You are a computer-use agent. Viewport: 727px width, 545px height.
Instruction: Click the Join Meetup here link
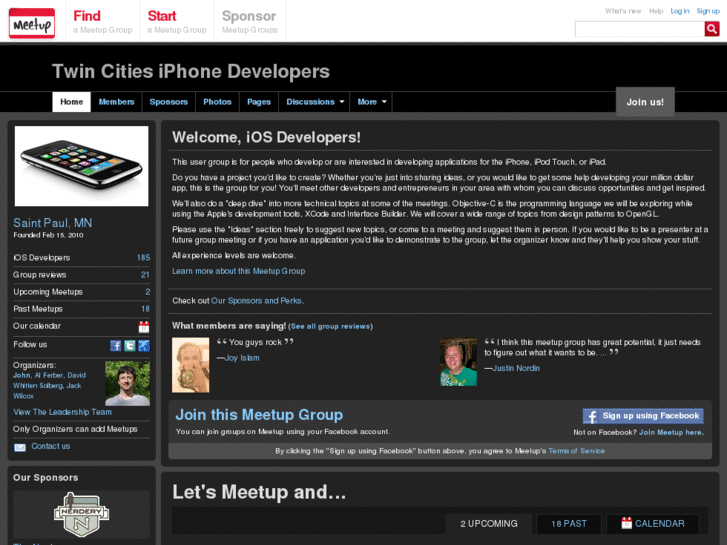point(670,432)
